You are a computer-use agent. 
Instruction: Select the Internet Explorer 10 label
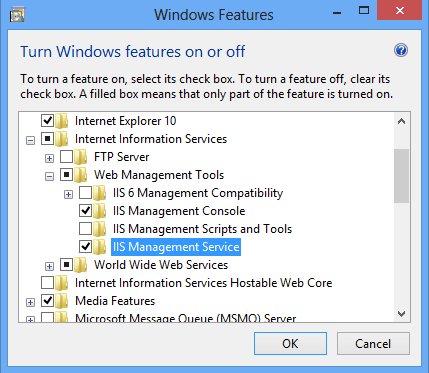point(126,121)
